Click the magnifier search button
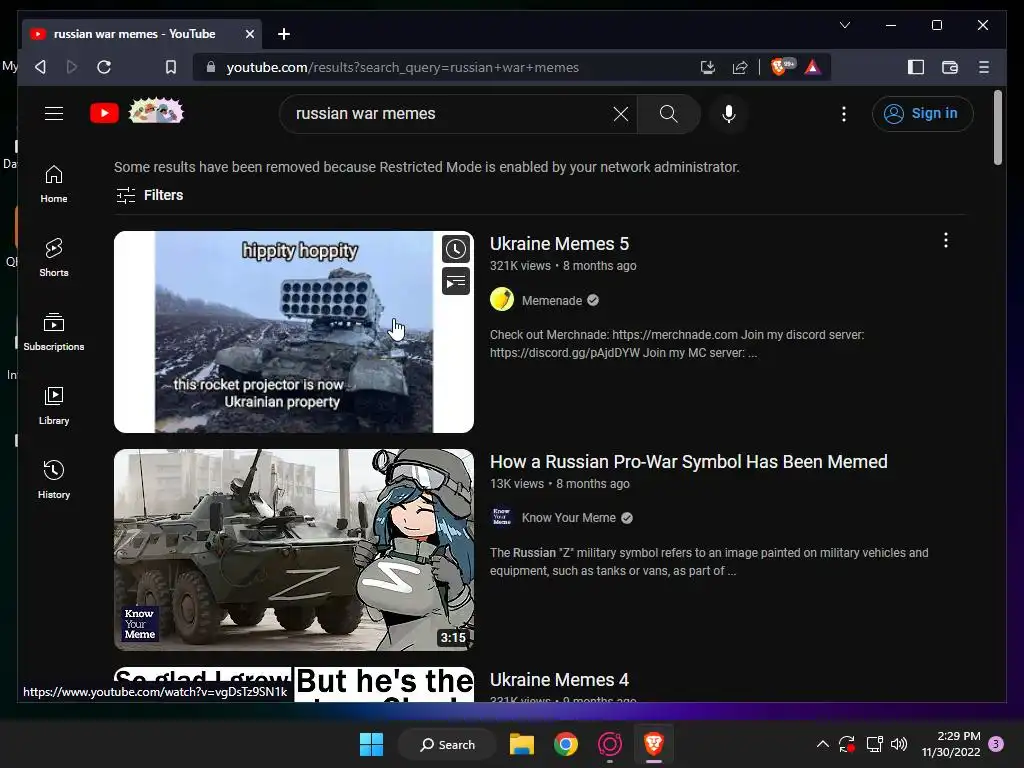Image resolution: width=1024 pixels, height=768 pixels. pos(668,114)
